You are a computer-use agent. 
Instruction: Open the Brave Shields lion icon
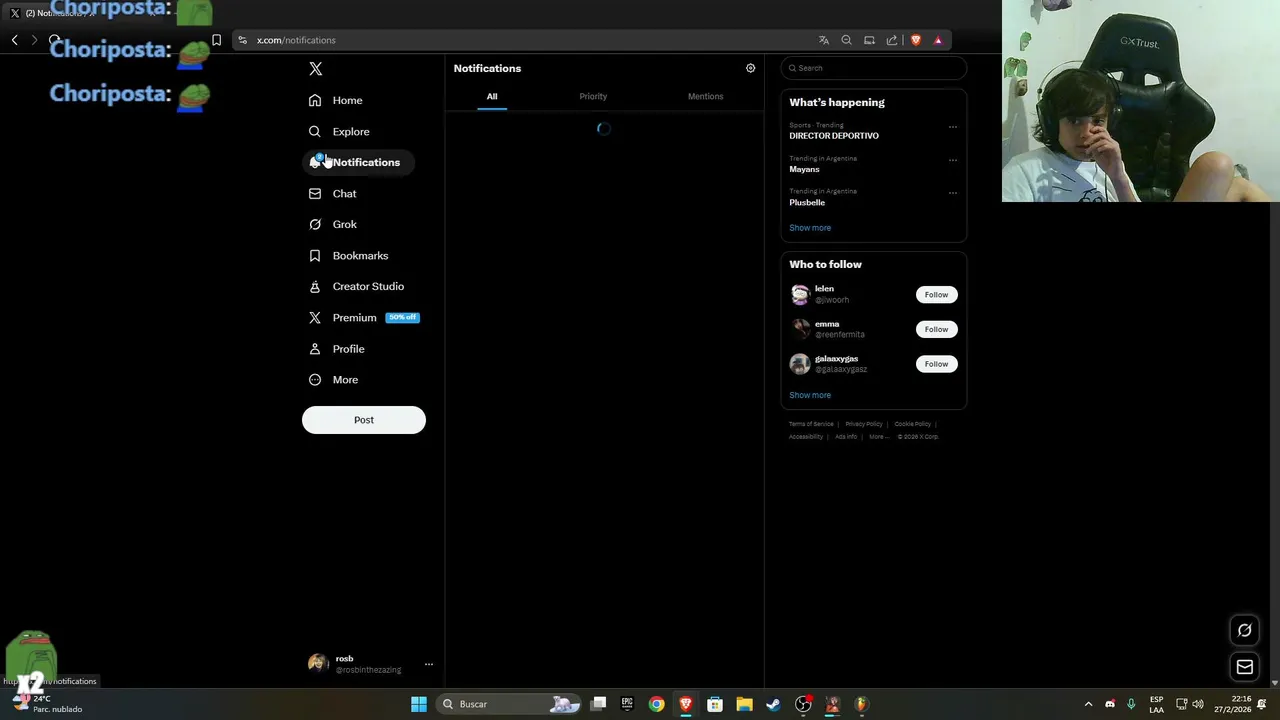[x=915, y=40]
